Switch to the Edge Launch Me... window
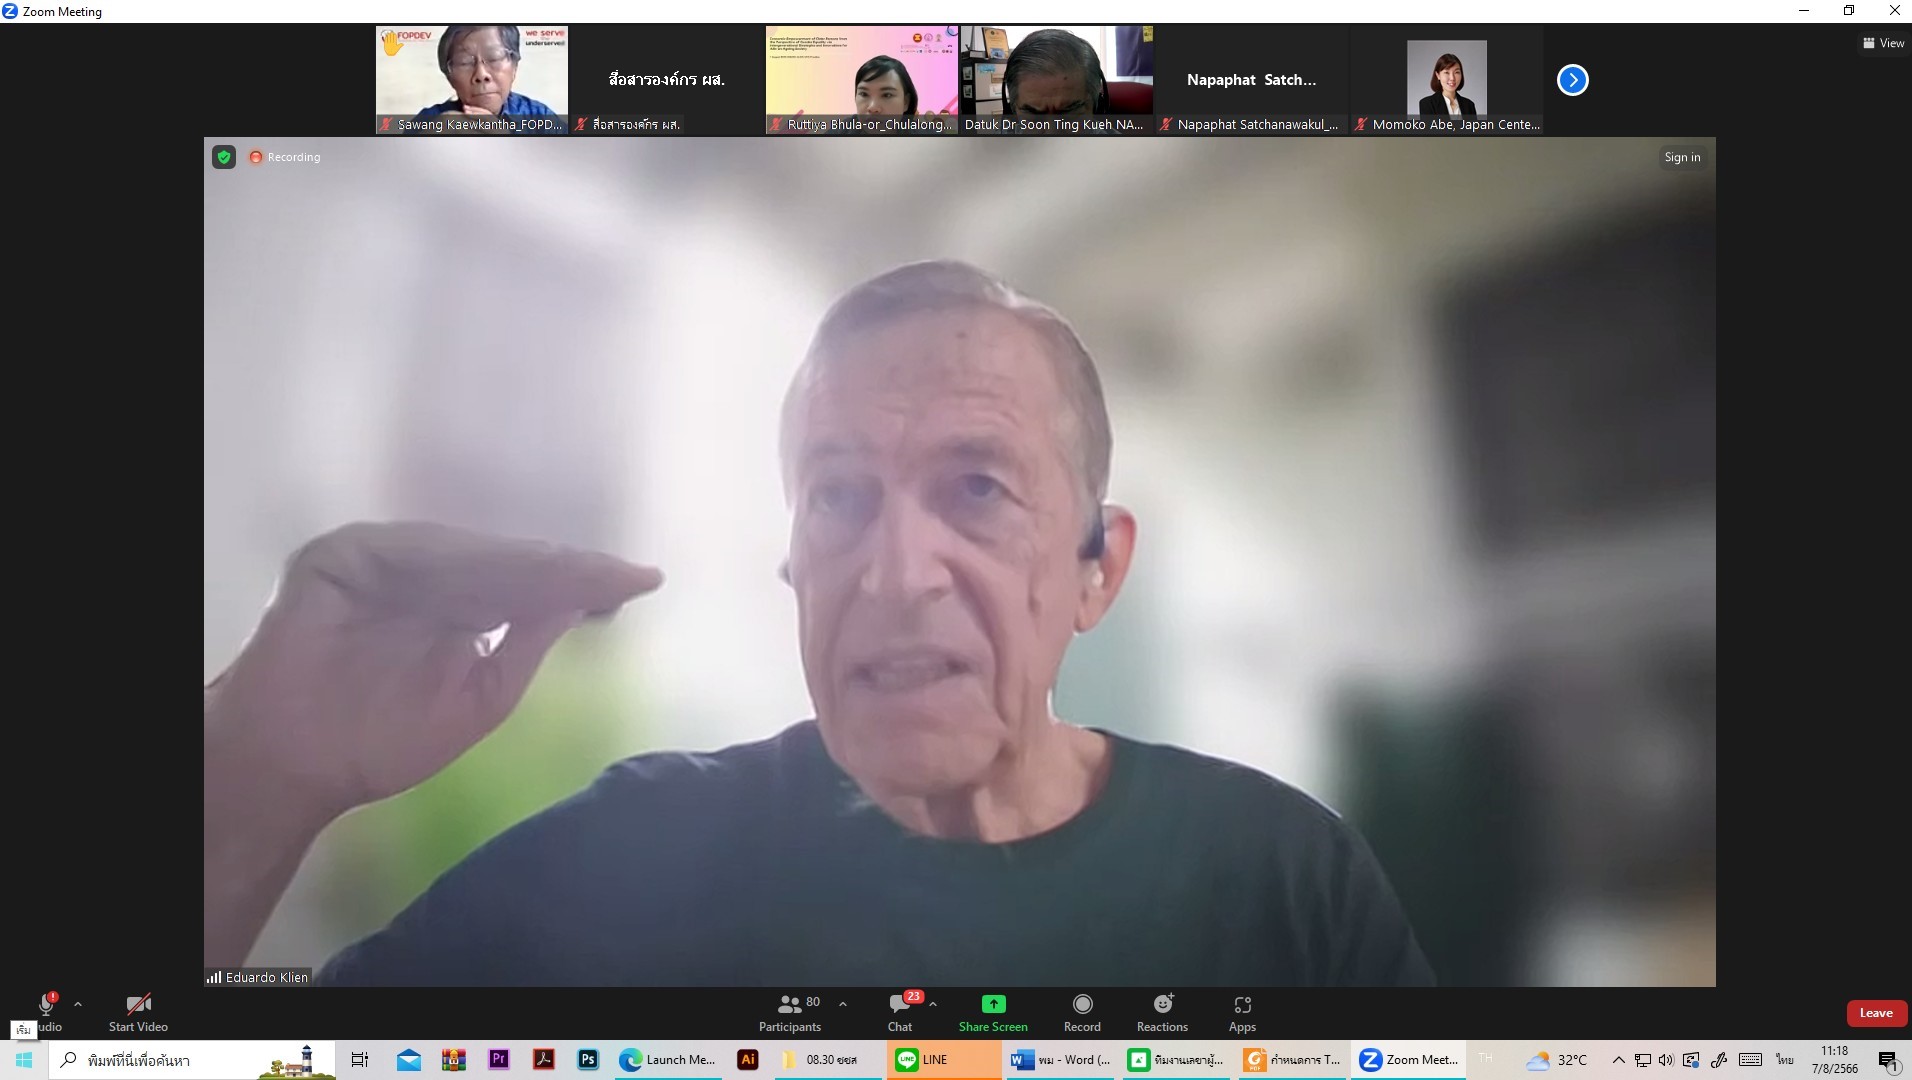This screenshot has width=1912, height=1080. pos(667,1060)
